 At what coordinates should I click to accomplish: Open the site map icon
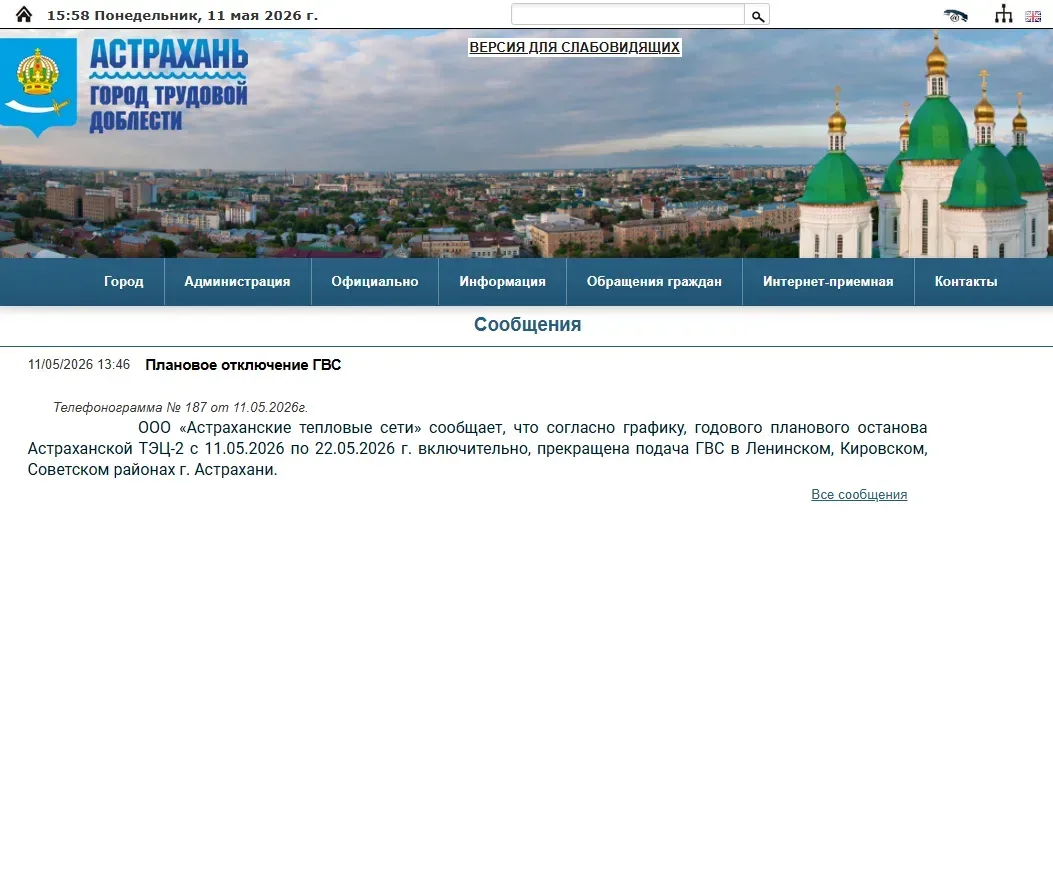point(1003,14)
